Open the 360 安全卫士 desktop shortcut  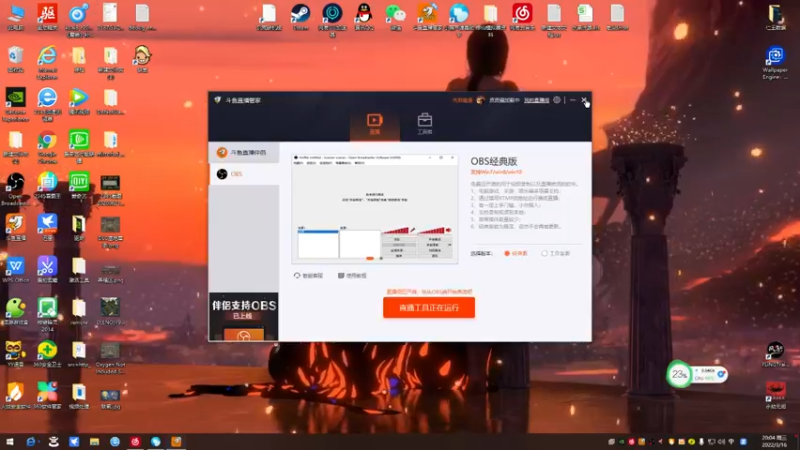pos(47,354)
